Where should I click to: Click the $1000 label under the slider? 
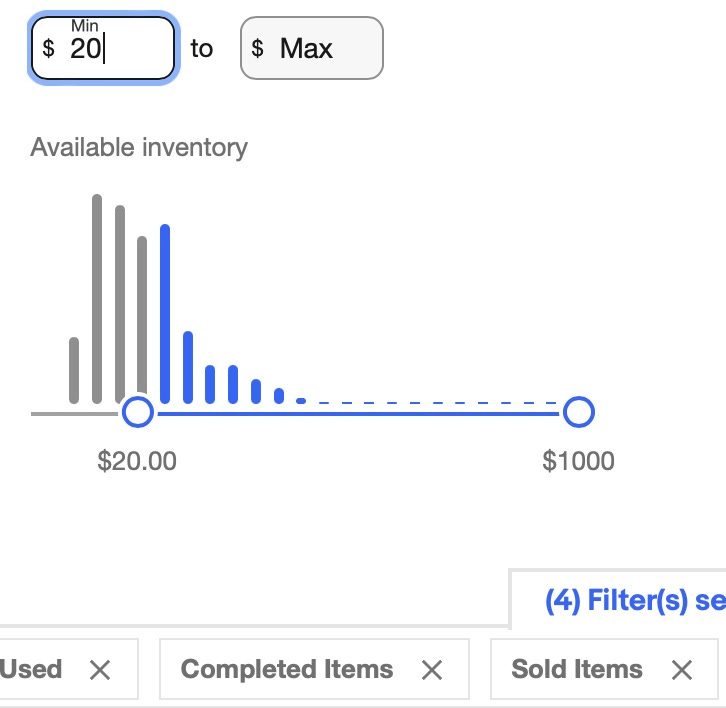click(578, 461)
